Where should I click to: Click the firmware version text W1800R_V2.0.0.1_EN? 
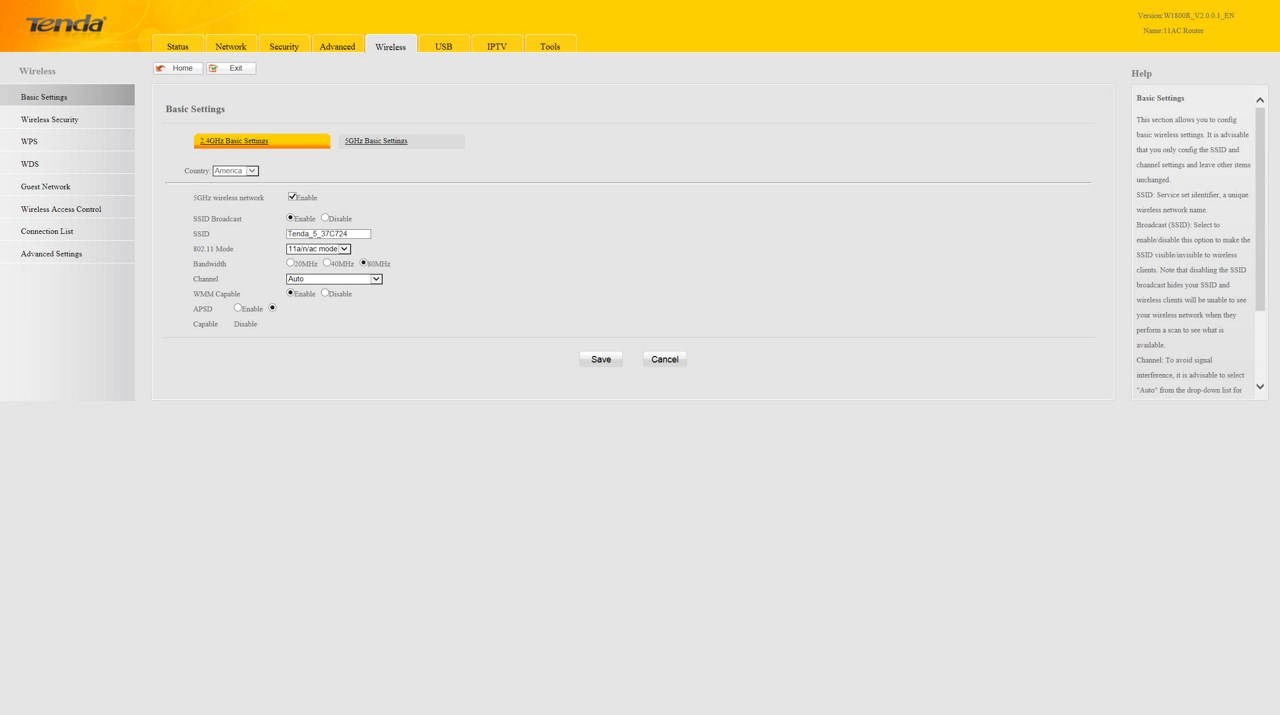click(x=1199, y=16)
